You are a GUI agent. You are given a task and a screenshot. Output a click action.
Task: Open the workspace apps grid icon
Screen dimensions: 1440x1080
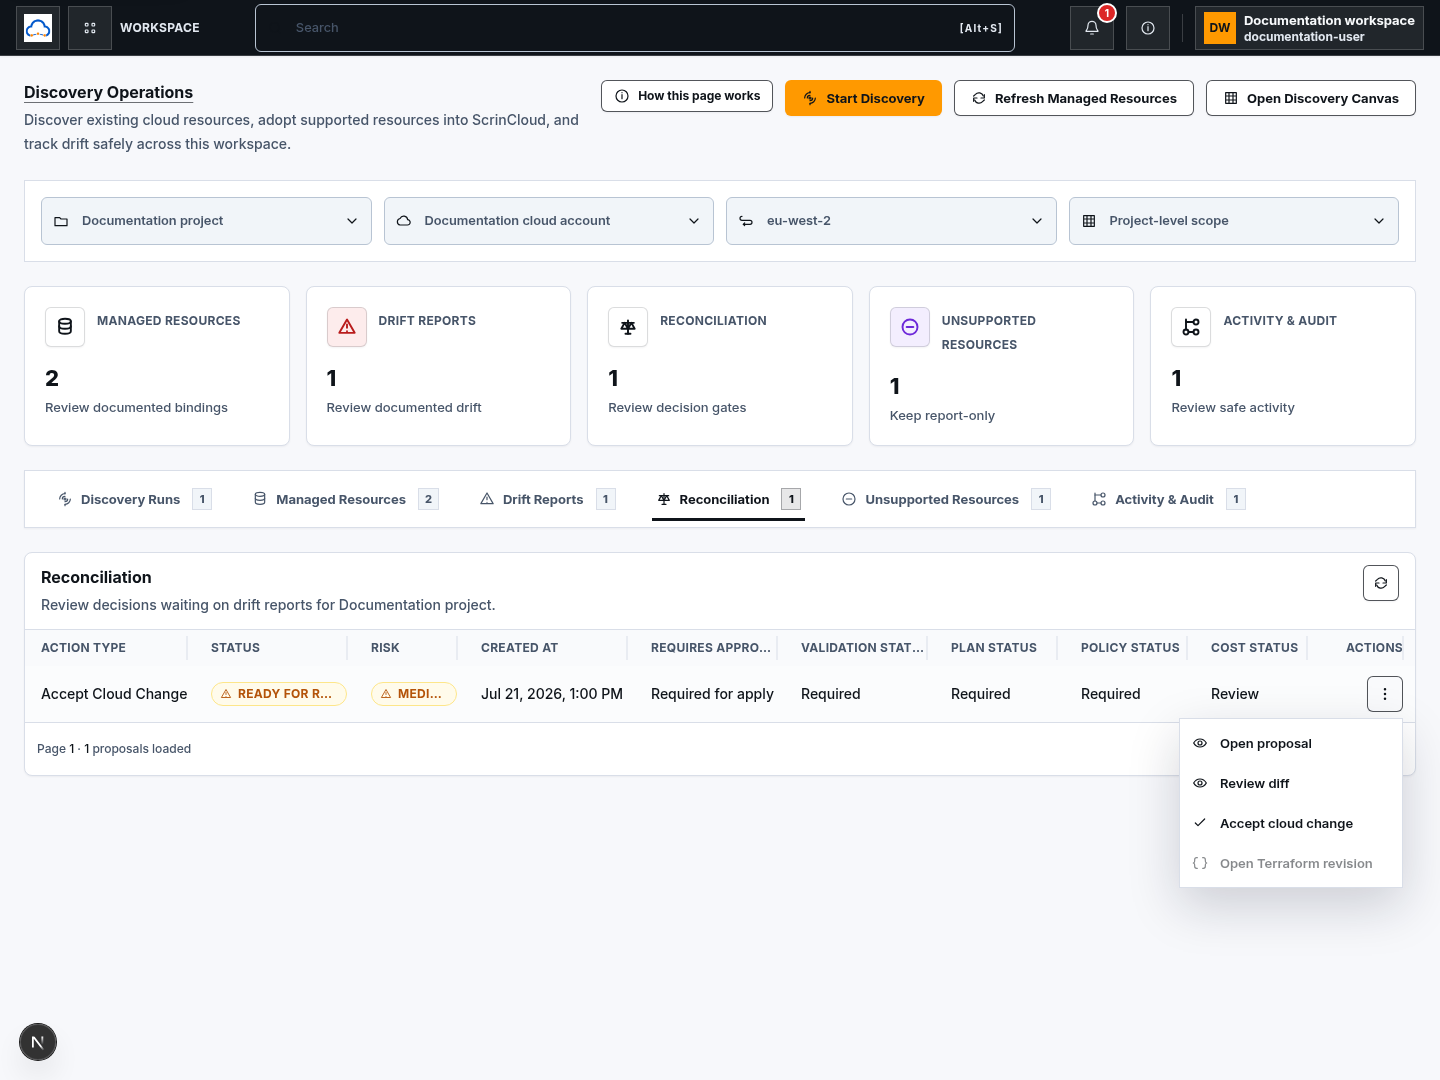coord(90,28)
